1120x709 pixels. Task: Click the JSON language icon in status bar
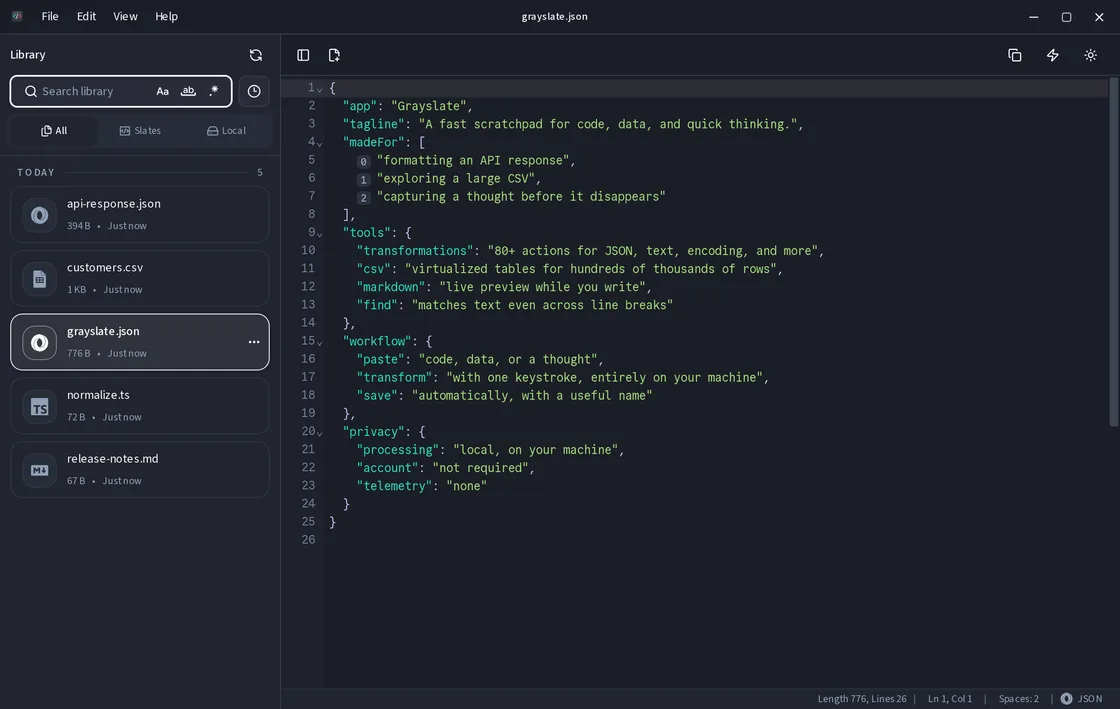pos(1066,699)
